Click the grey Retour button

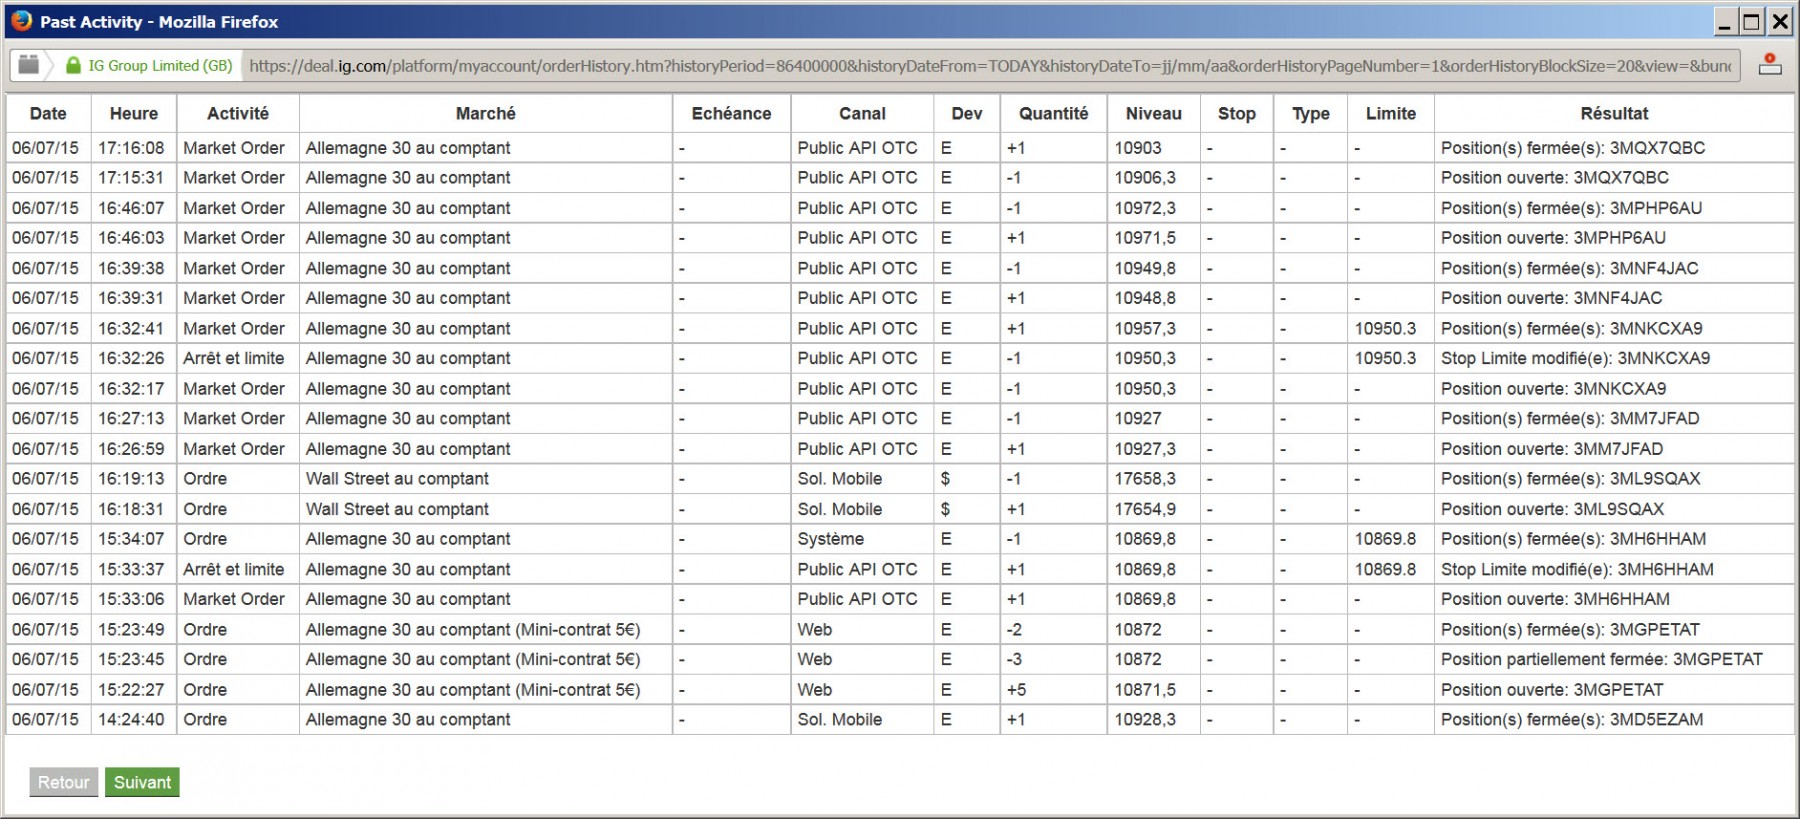coord(64,782)
